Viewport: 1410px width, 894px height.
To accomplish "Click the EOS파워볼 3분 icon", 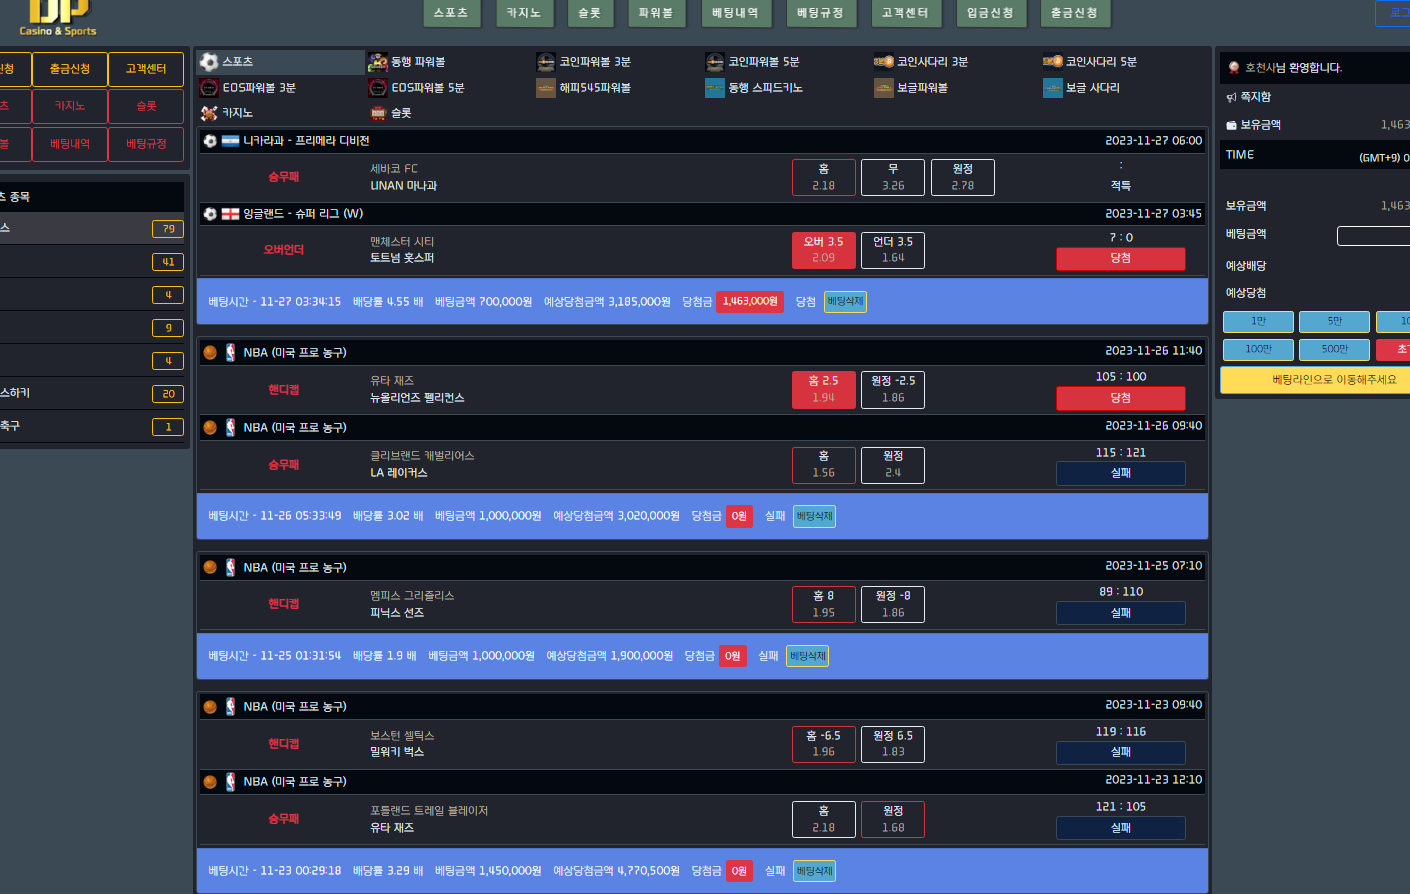I will click(209, 88).
